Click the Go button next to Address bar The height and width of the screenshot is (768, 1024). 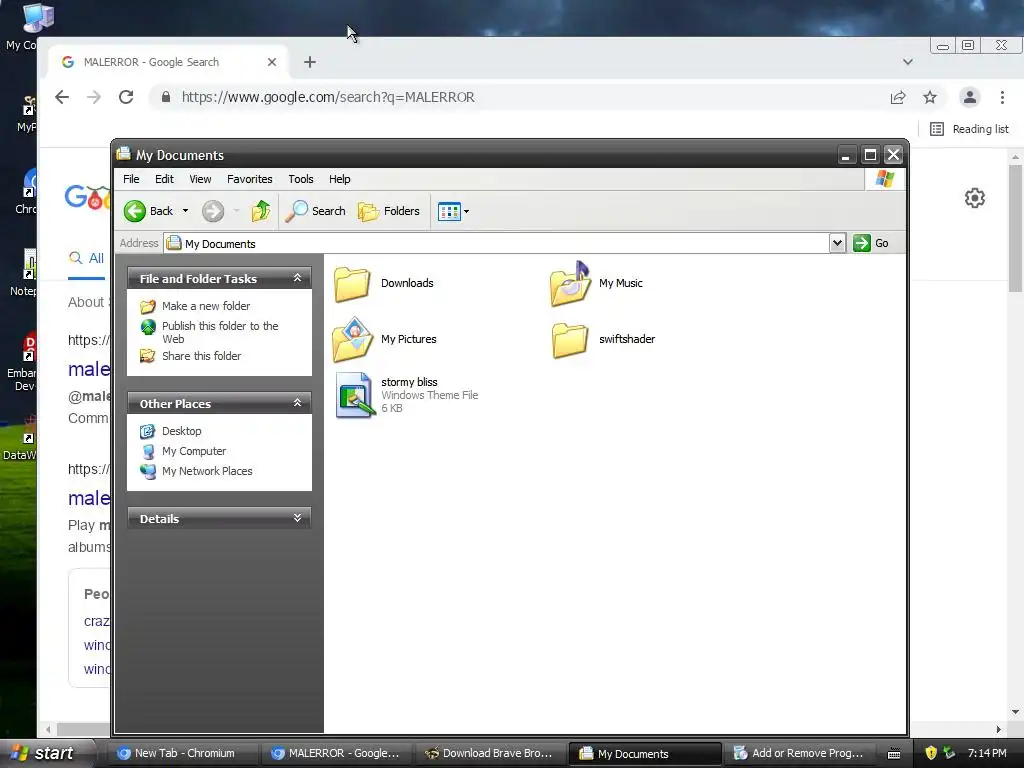871,243
